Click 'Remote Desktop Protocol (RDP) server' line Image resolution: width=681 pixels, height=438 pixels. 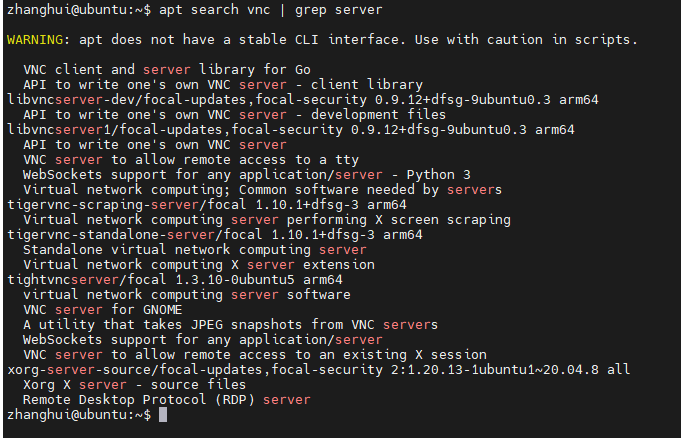[x=167, y=400]
